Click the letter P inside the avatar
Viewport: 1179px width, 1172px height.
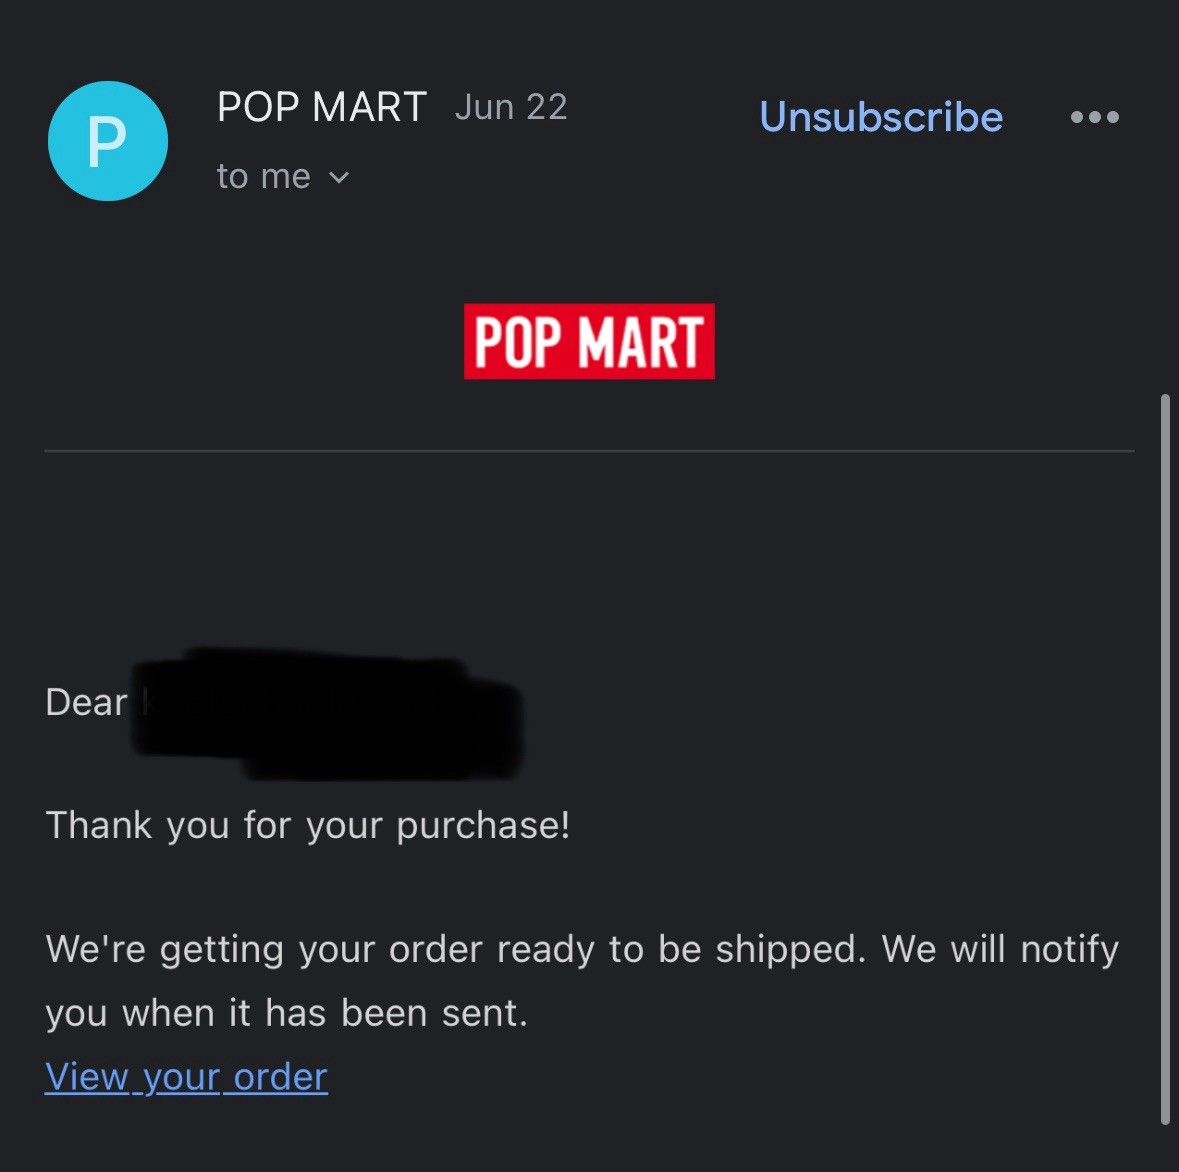(108, 141)
